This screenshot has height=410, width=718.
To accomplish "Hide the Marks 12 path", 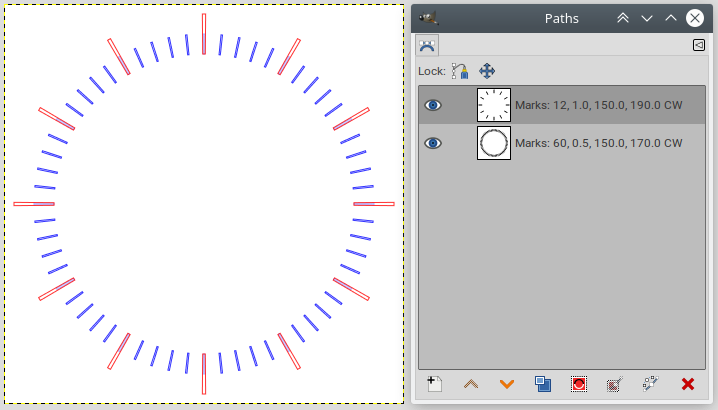I will coord(432,104).
